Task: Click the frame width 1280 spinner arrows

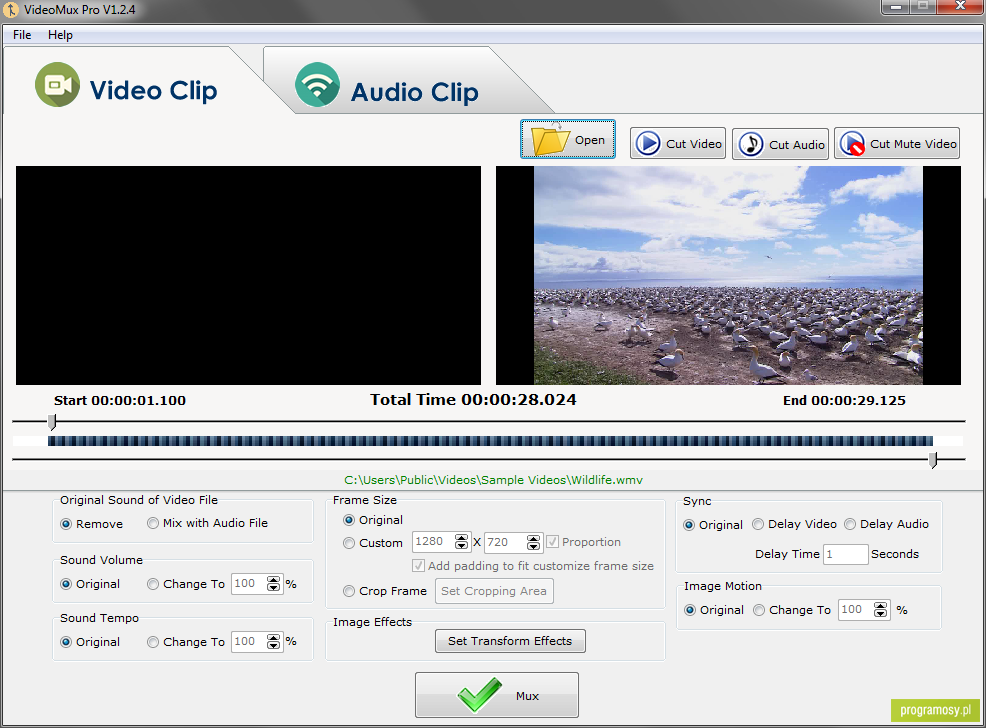Action: 462,542
